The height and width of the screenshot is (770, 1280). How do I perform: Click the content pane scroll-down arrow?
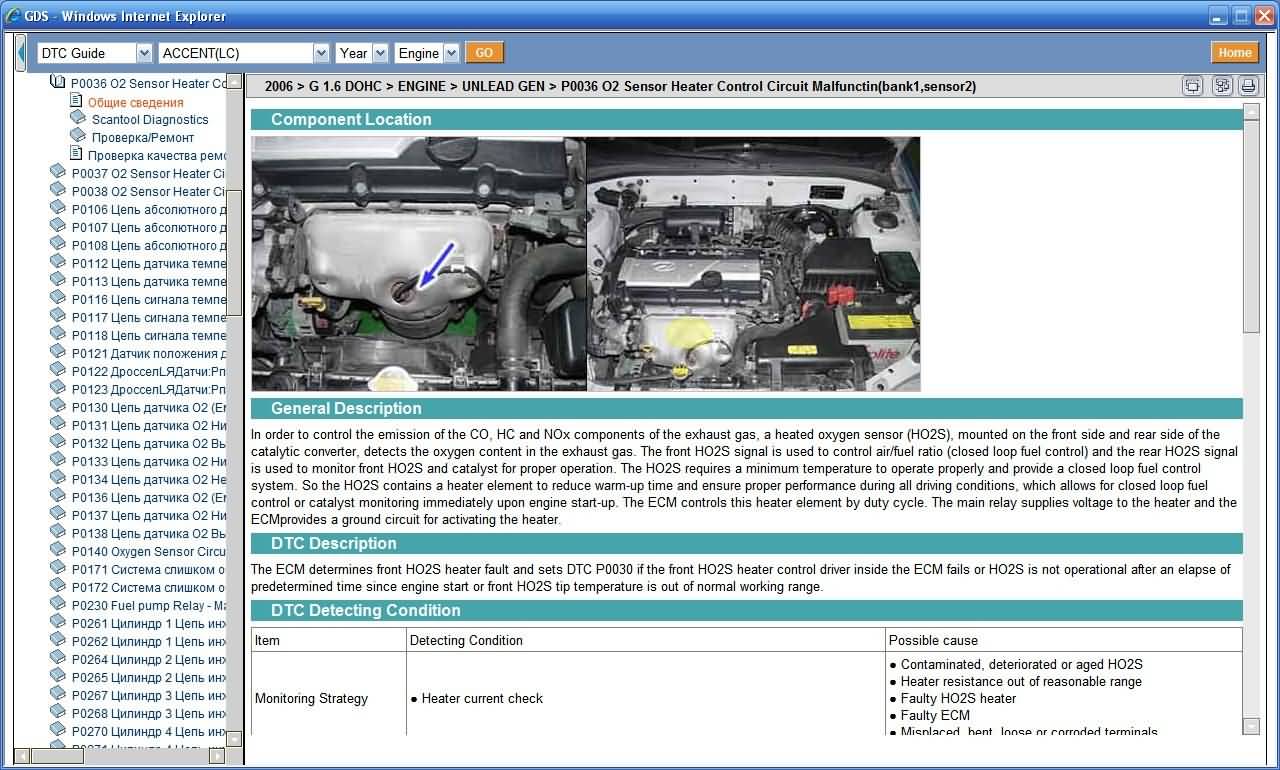pyautogui.click(x=1251, y=726)
